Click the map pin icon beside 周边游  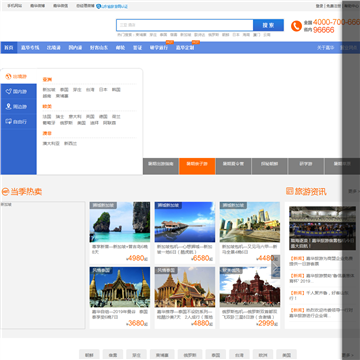pos(9,106)
